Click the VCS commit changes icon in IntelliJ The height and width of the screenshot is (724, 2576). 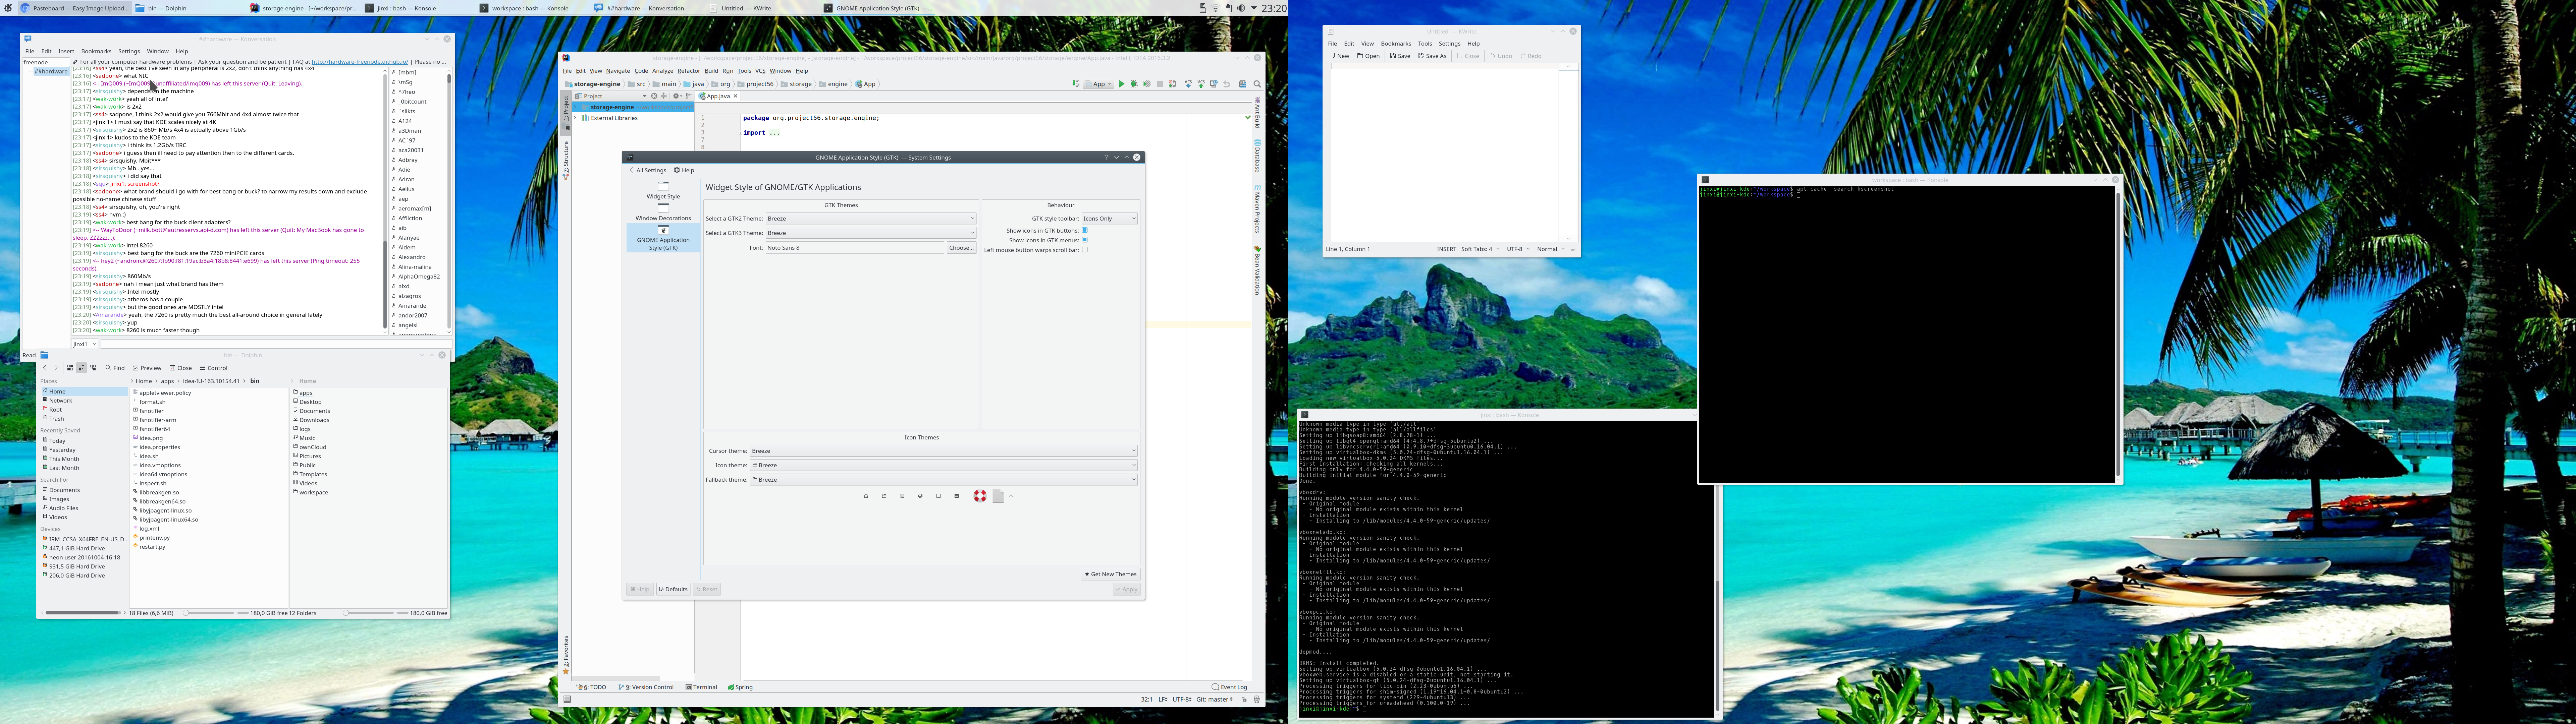[x=1201, y=84]
